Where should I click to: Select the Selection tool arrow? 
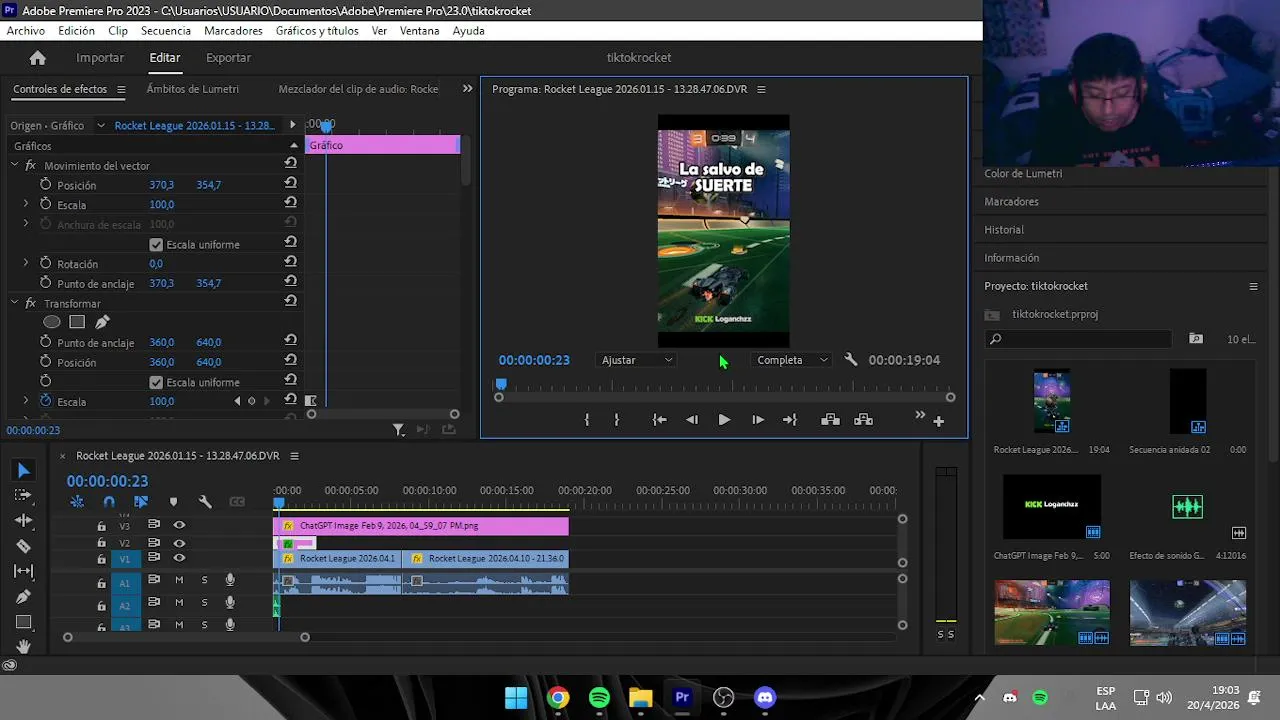24,470
